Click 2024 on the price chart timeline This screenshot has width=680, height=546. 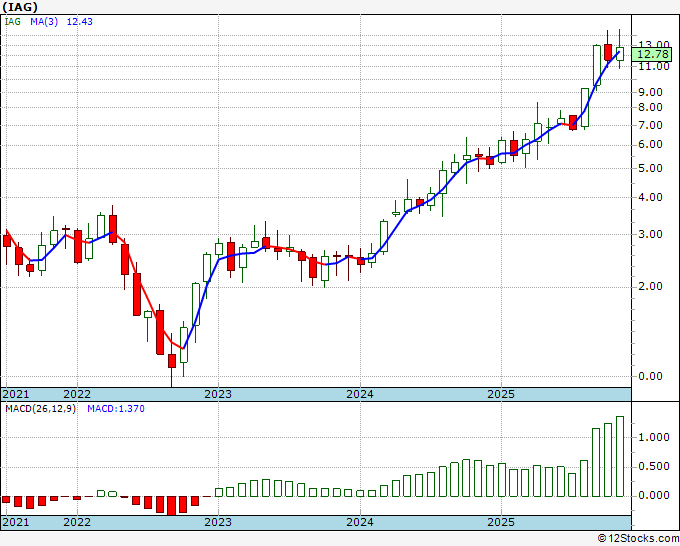360,394
